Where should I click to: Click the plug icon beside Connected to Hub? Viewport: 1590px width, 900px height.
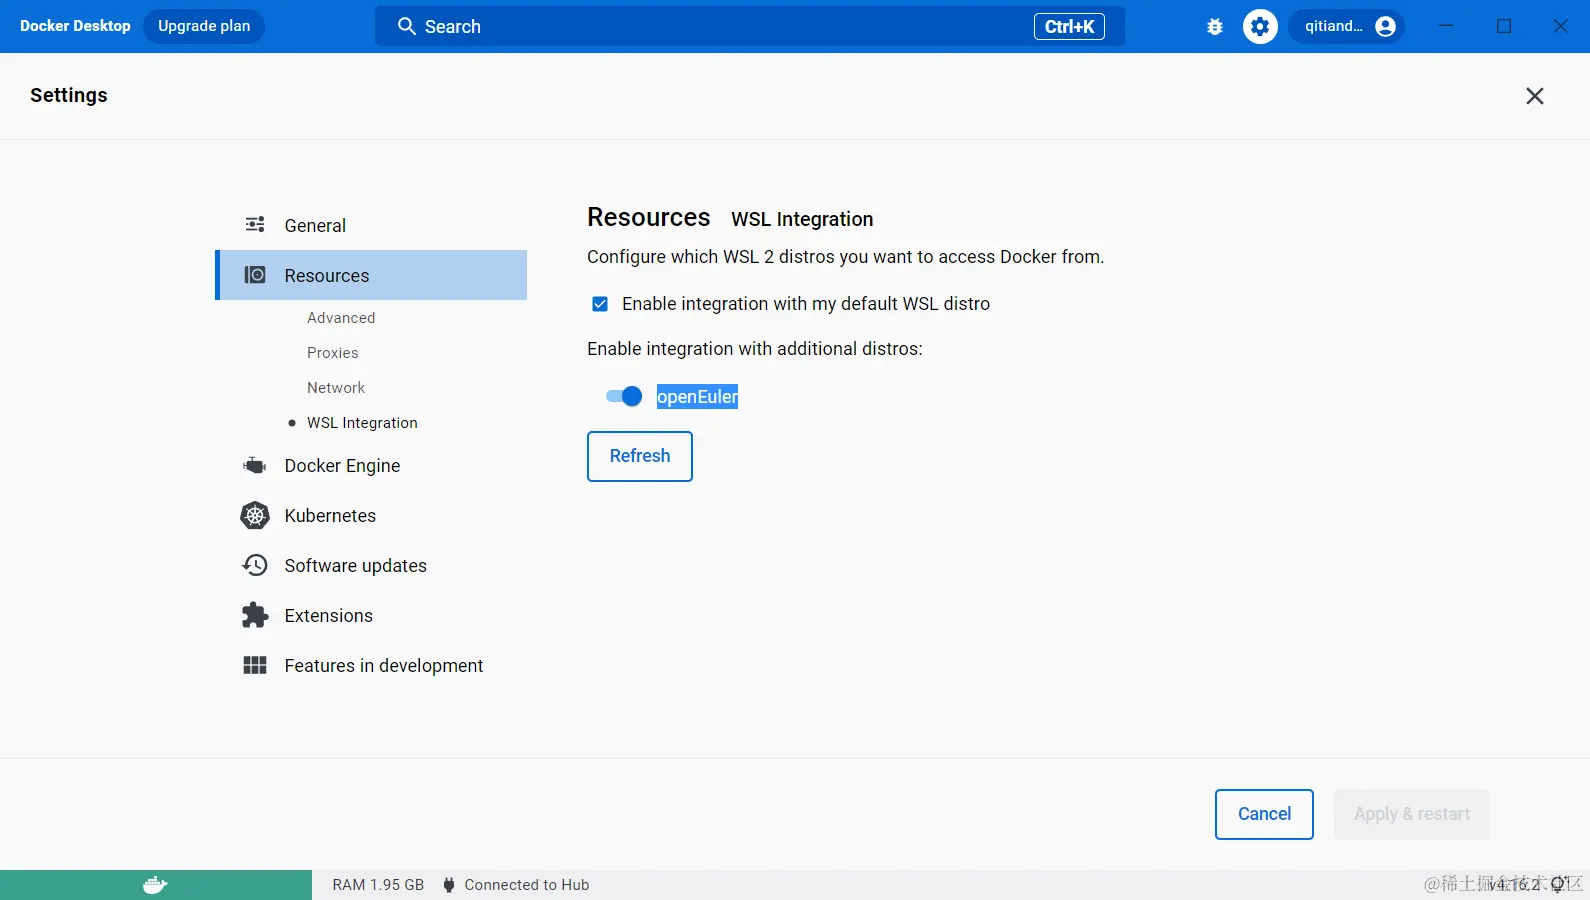click(449, 885)
